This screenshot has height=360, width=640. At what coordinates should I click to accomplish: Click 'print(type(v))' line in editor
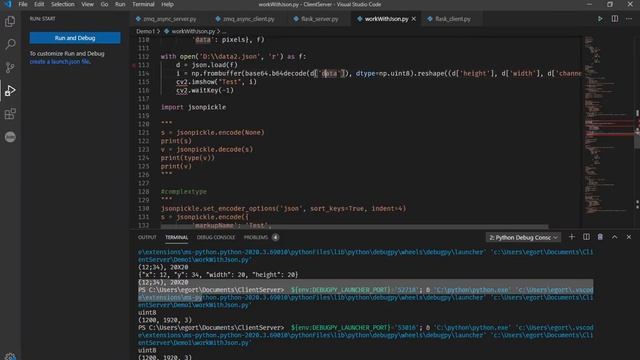click(x=187, y=158)
